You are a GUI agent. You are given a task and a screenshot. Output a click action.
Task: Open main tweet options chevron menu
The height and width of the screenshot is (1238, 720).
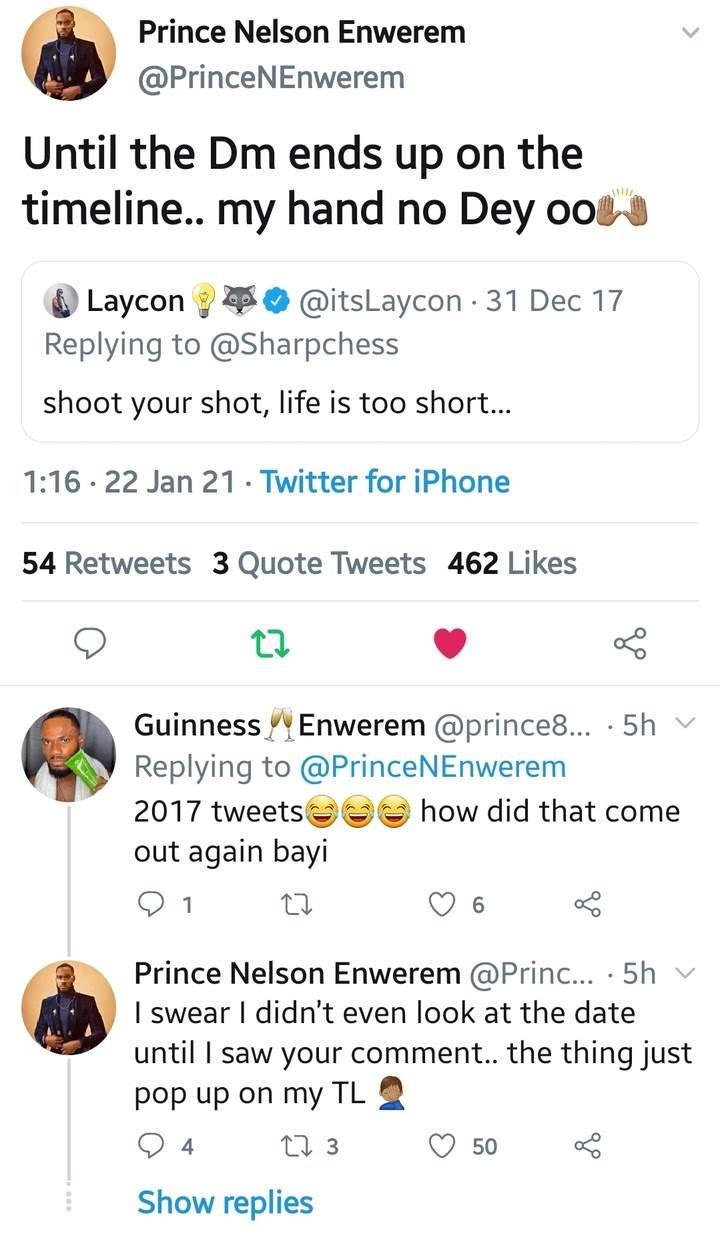click(x=689, y=33)
